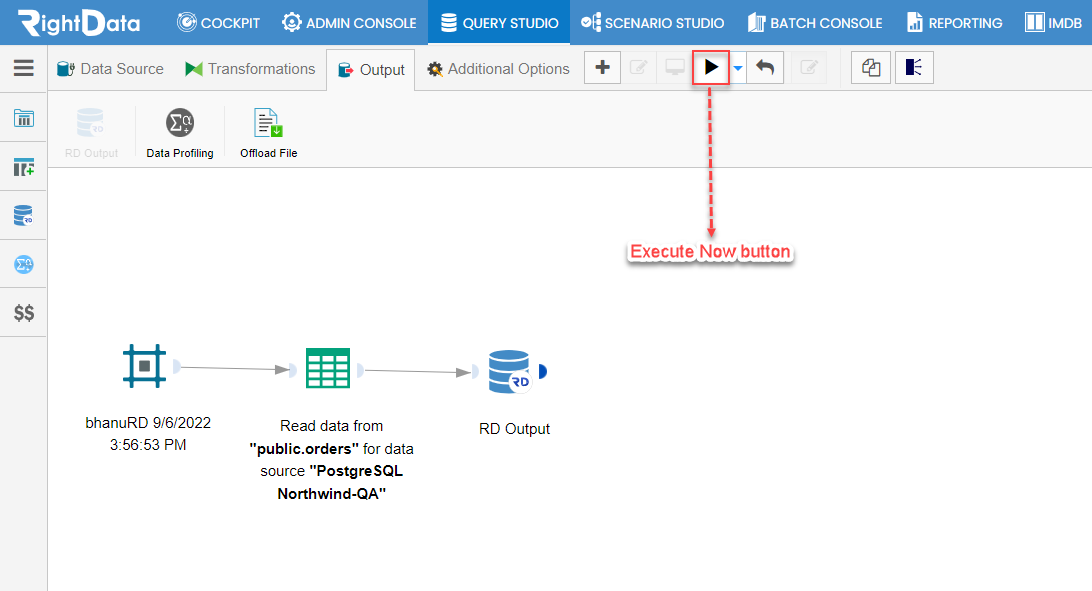Open Scenario Studio
The image size is (1092, 591).
pyautogui.click(x=653, y=23)
